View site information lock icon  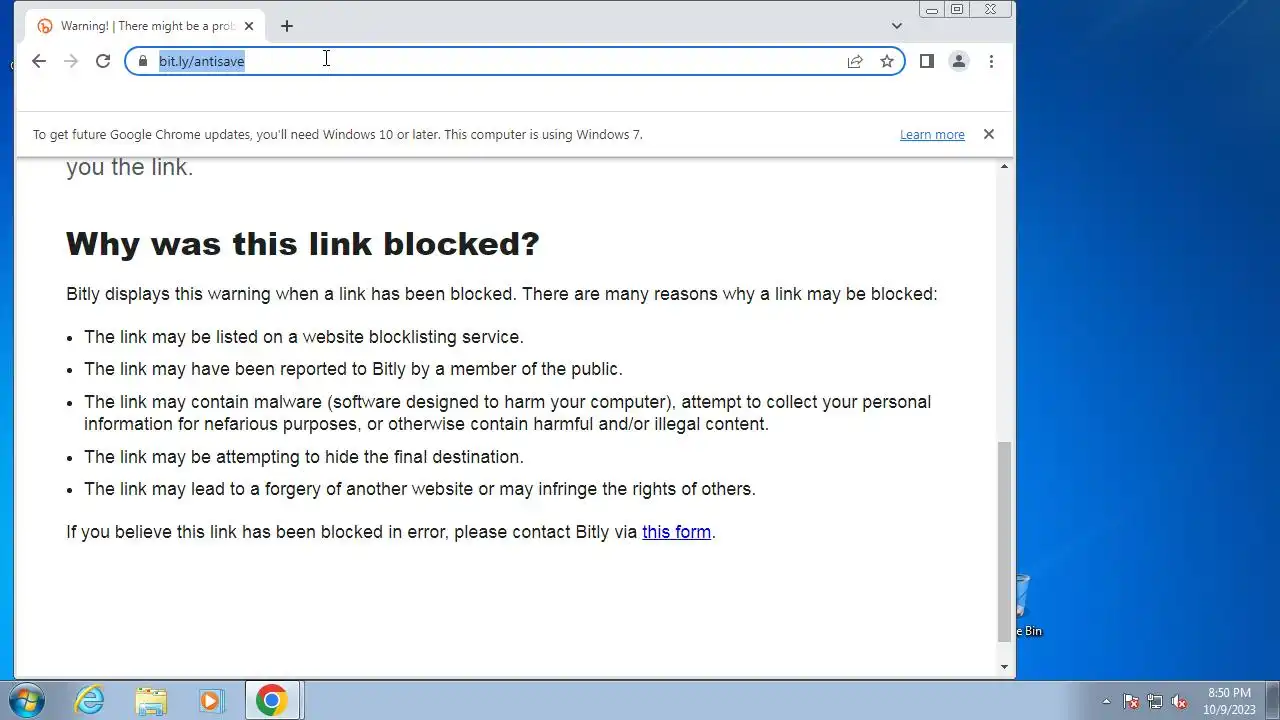[142, 61]
